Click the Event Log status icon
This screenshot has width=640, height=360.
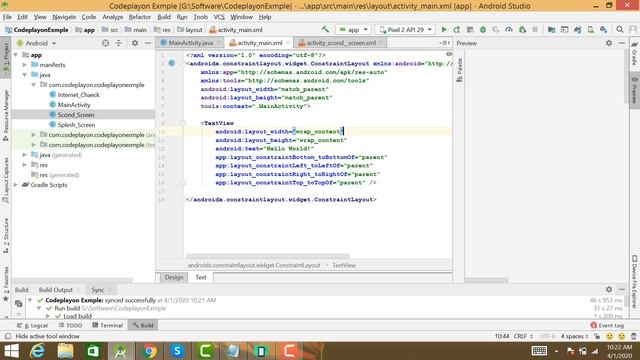(x=607, y=325)
